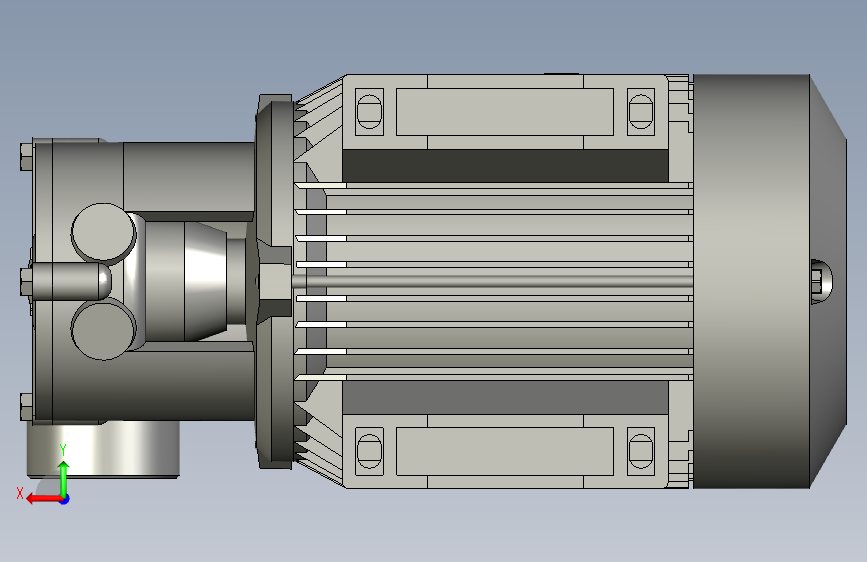Viewport: 867px width, 562px height.
Task: Select the cylindrical port below the pump body
Action: click(x=103, y=449)
